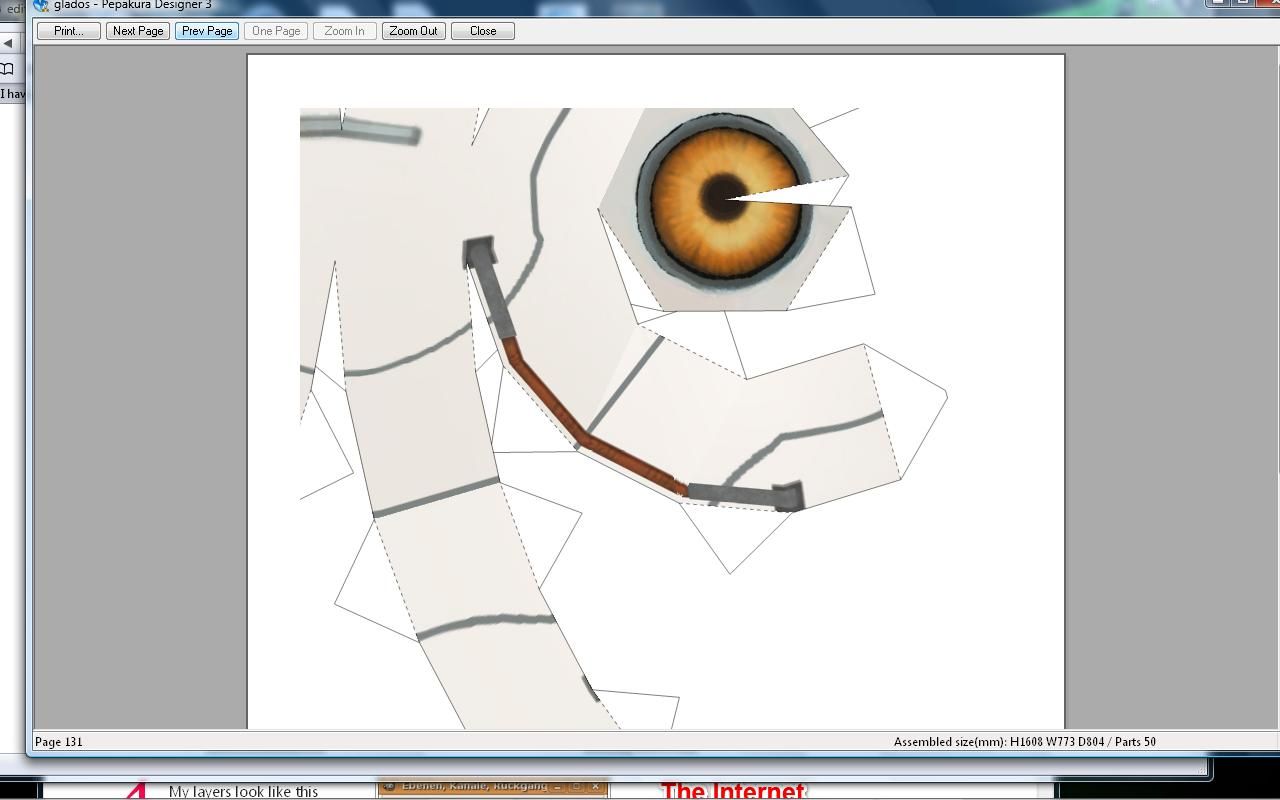Switch to One Page view
This screenshot has height=800, width=1280.
tap(275, 30)
